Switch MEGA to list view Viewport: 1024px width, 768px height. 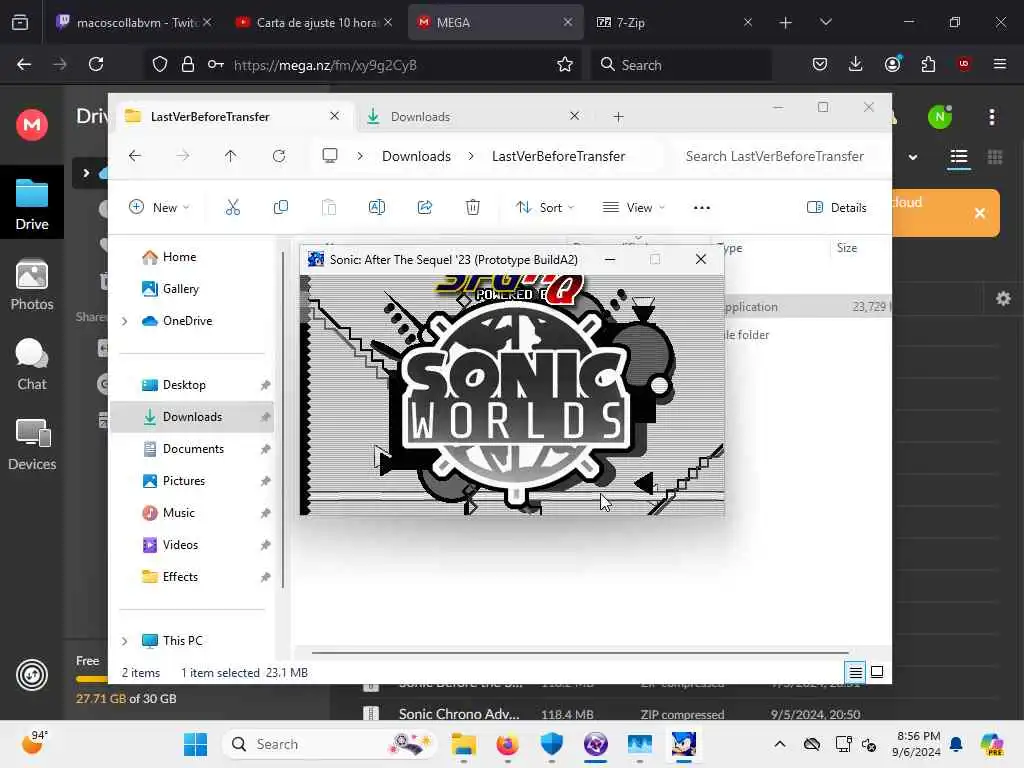pyautogui.click(x=959, y=157)
